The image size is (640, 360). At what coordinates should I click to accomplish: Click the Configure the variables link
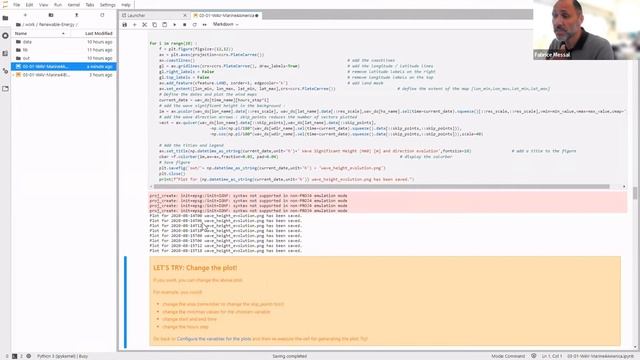point(214,339)
